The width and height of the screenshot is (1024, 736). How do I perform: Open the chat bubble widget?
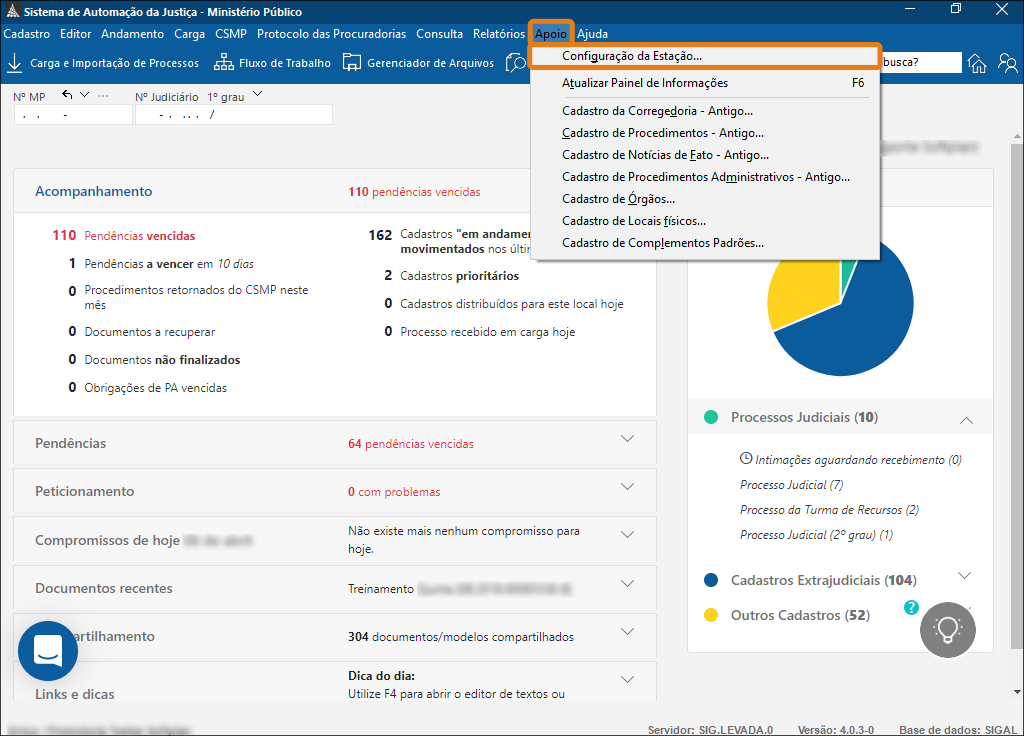coord(48,651)
